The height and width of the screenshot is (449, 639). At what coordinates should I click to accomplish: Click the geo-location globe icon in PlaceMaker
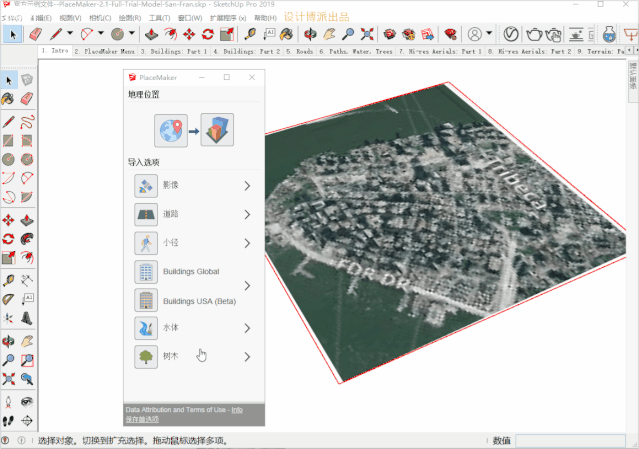pyautogui.click(x=171, y=130)
